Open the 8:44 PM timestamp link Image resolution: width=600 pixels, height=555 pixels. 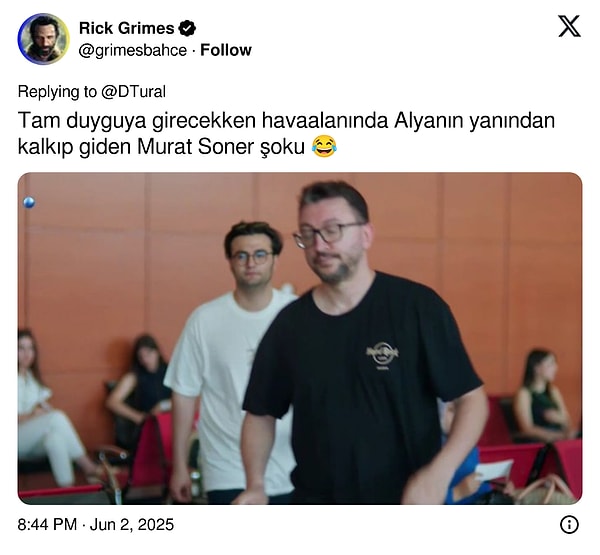coord(47,524)
